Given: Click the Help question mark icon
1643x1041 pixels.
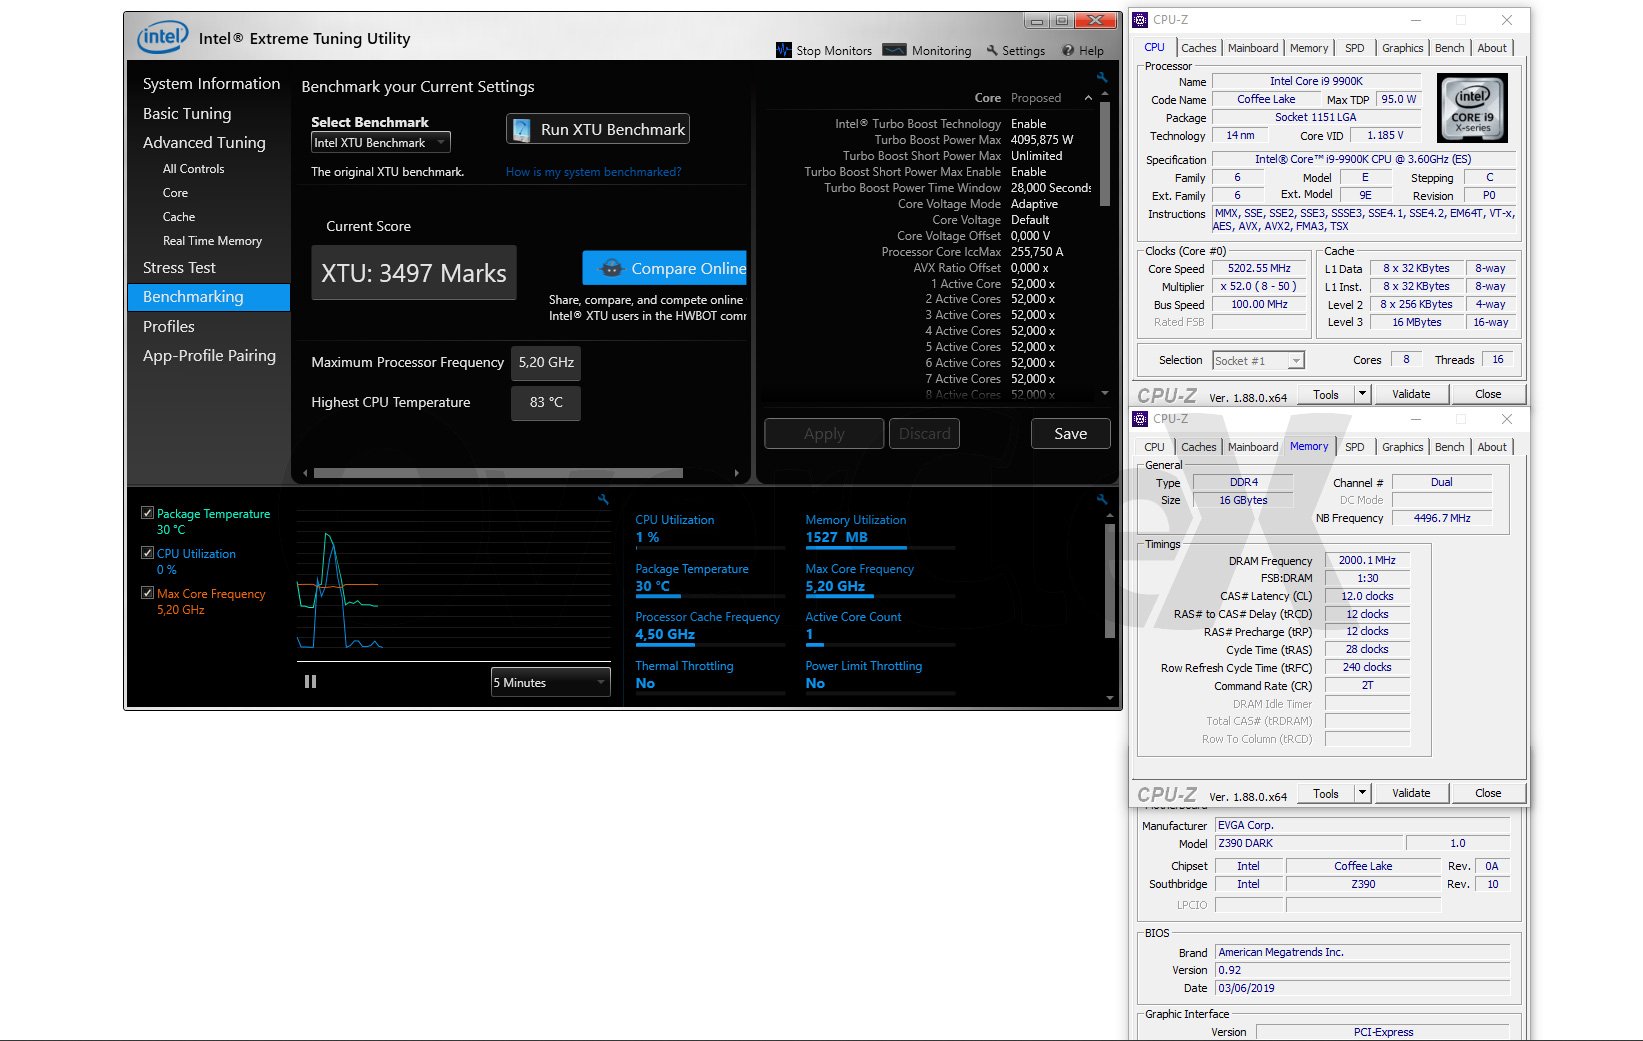Looking at the screenshot, I should (x=1068, y=51).
